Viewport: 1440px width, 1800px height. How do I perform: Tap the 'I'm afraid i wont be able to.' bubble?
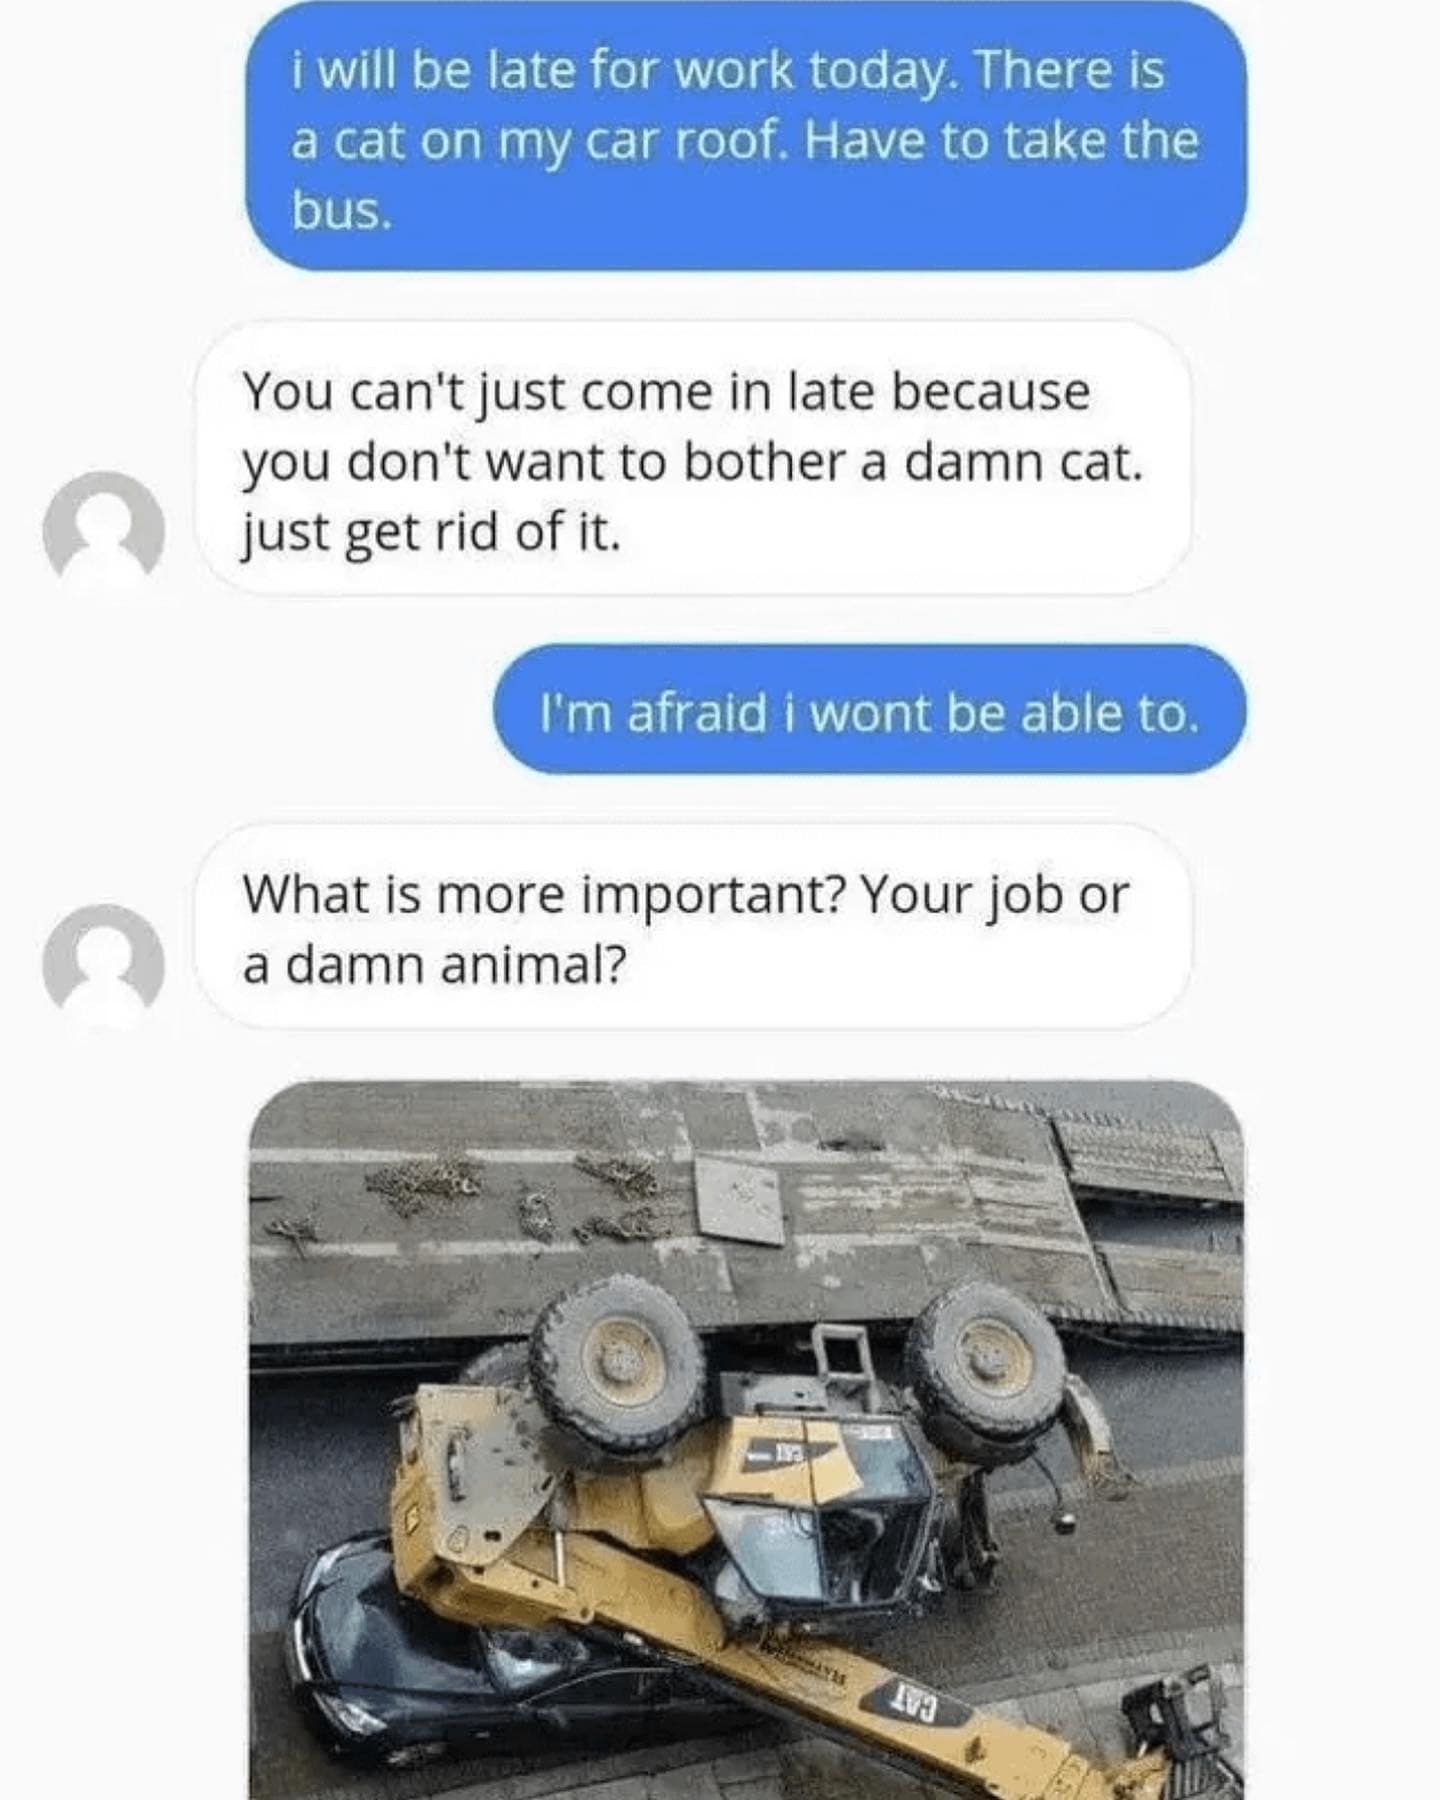point(869,710)
